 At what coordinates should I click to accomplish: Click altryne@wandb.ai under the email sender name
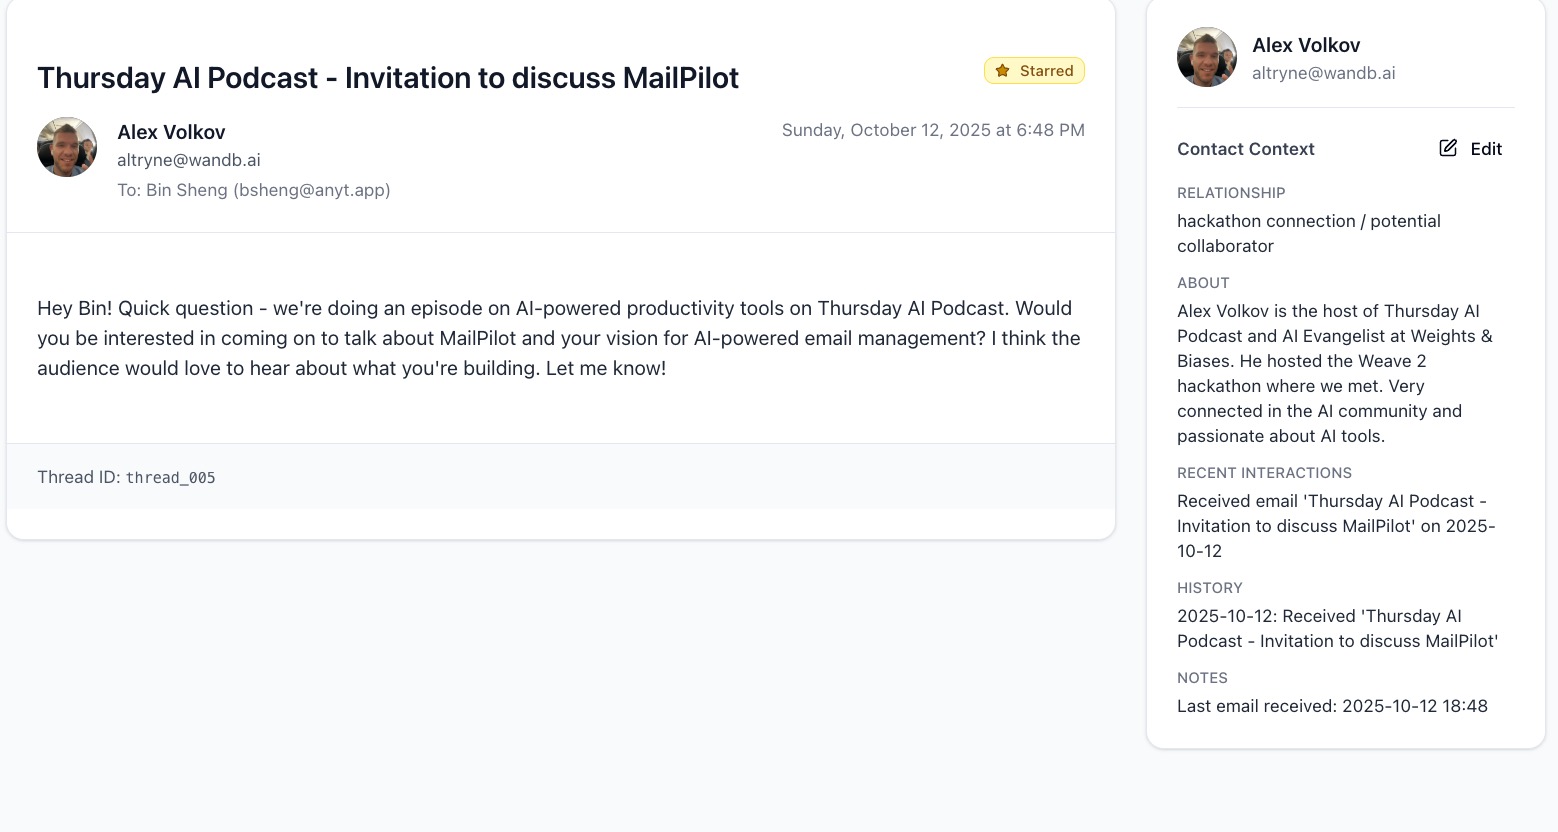point(189,160)
